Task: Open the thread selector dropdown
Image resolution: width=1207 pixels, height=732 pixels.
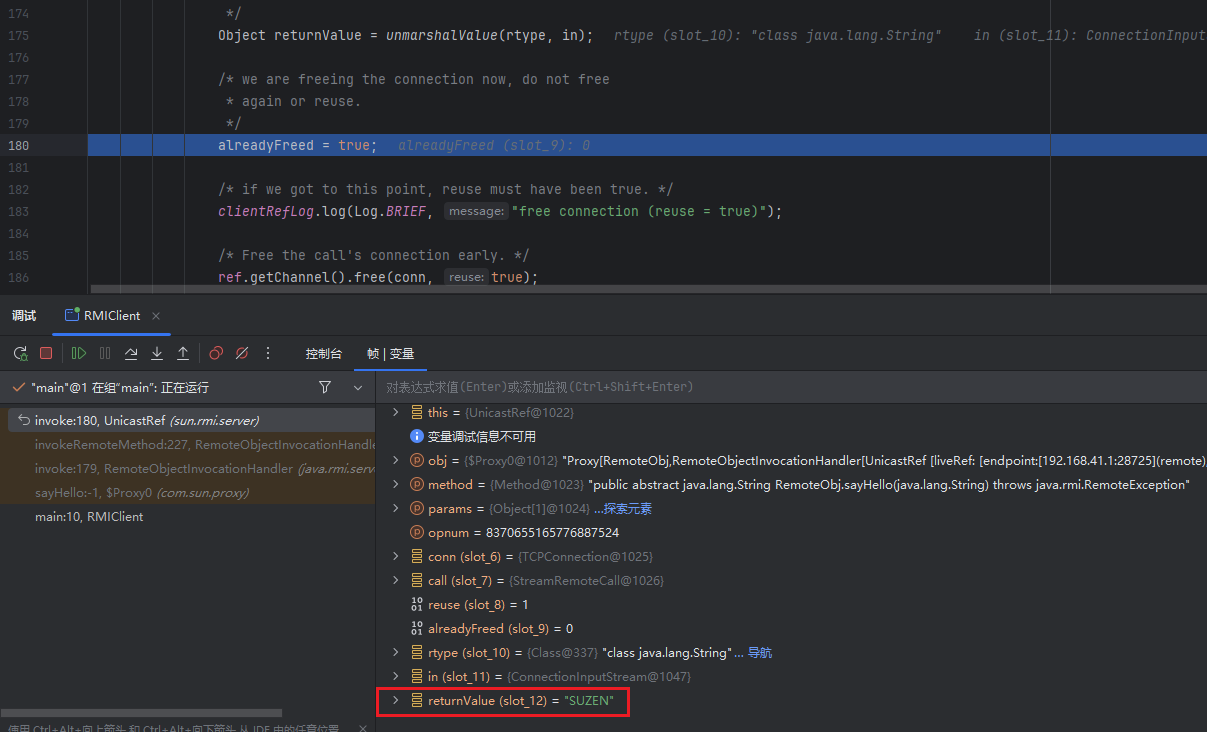Action: pos(358,387)
